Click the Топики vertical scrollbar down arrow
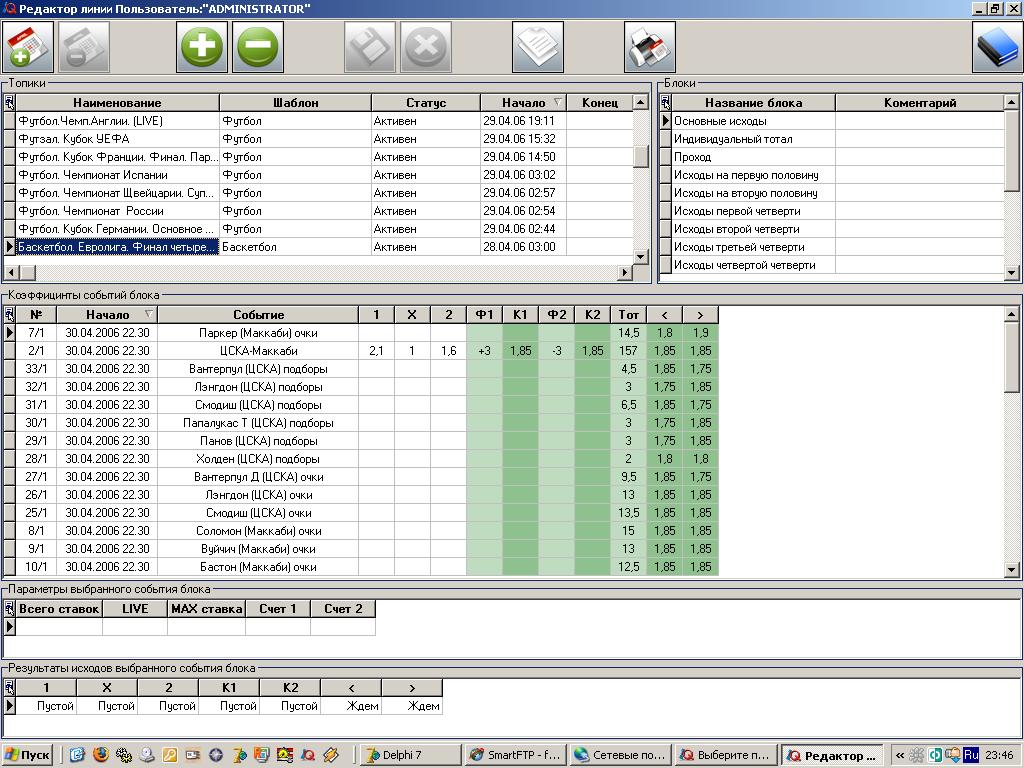This screenshot has height=768, width=1024. pos(641,257)
